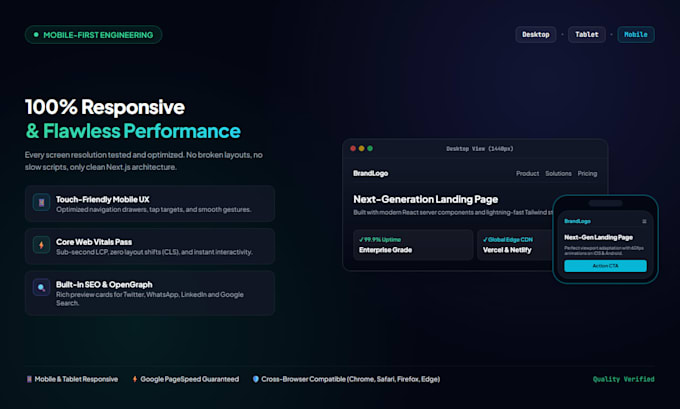This screenshot has height=409, width=680.
Task: Open the Product nav link
Action: tap(527, 173)
